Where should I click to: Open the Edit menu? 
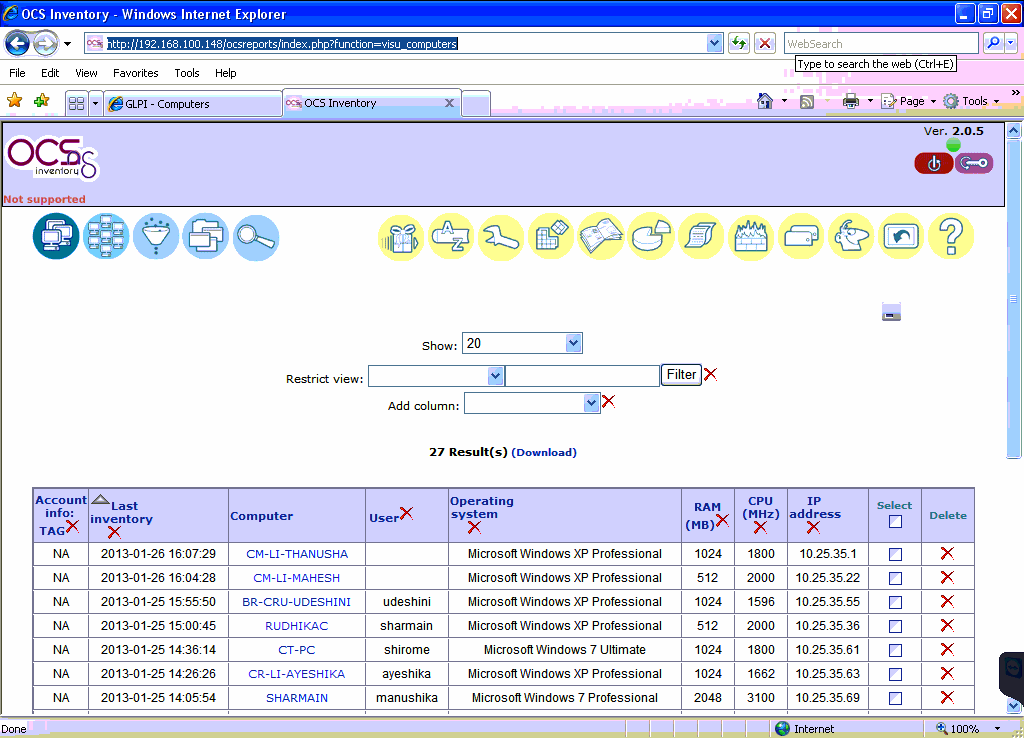pyautogui.click(x=50, y=73)
